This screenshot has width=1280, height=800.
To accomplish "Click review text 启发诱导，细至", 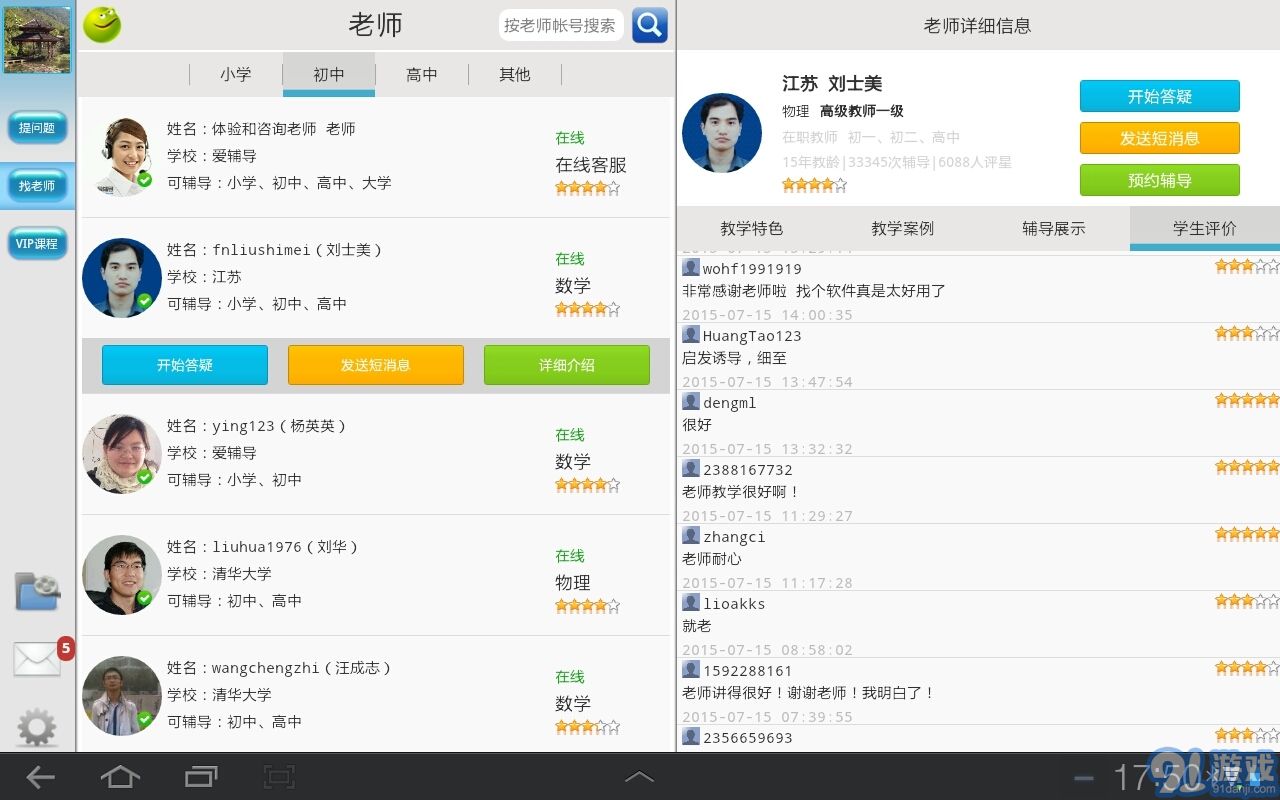I will (734, 358).
